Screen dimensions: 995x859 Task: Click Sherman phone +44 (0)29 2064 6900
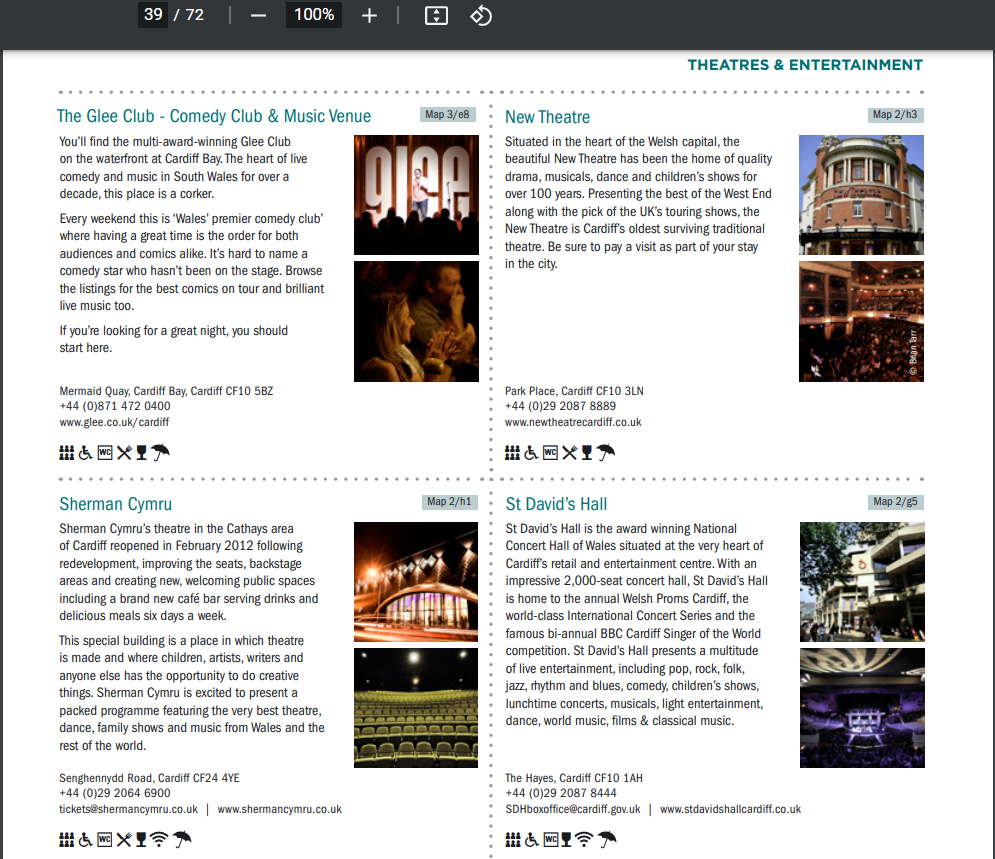[x=115, y=793]
